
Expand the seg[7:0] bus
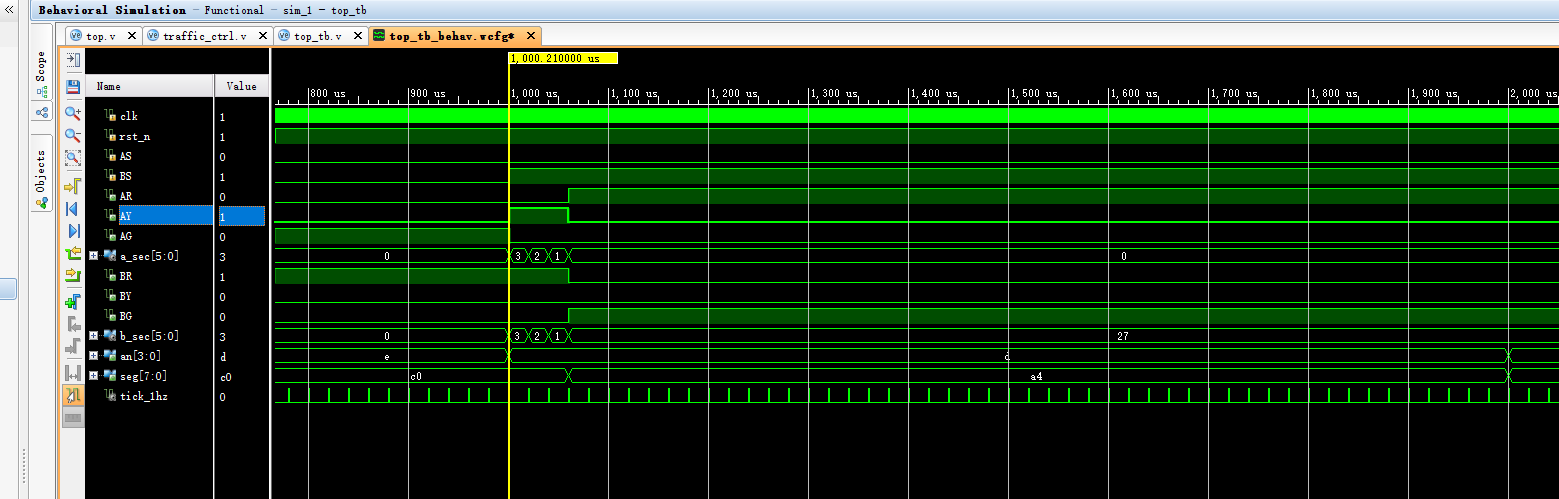tap(93, 376)
